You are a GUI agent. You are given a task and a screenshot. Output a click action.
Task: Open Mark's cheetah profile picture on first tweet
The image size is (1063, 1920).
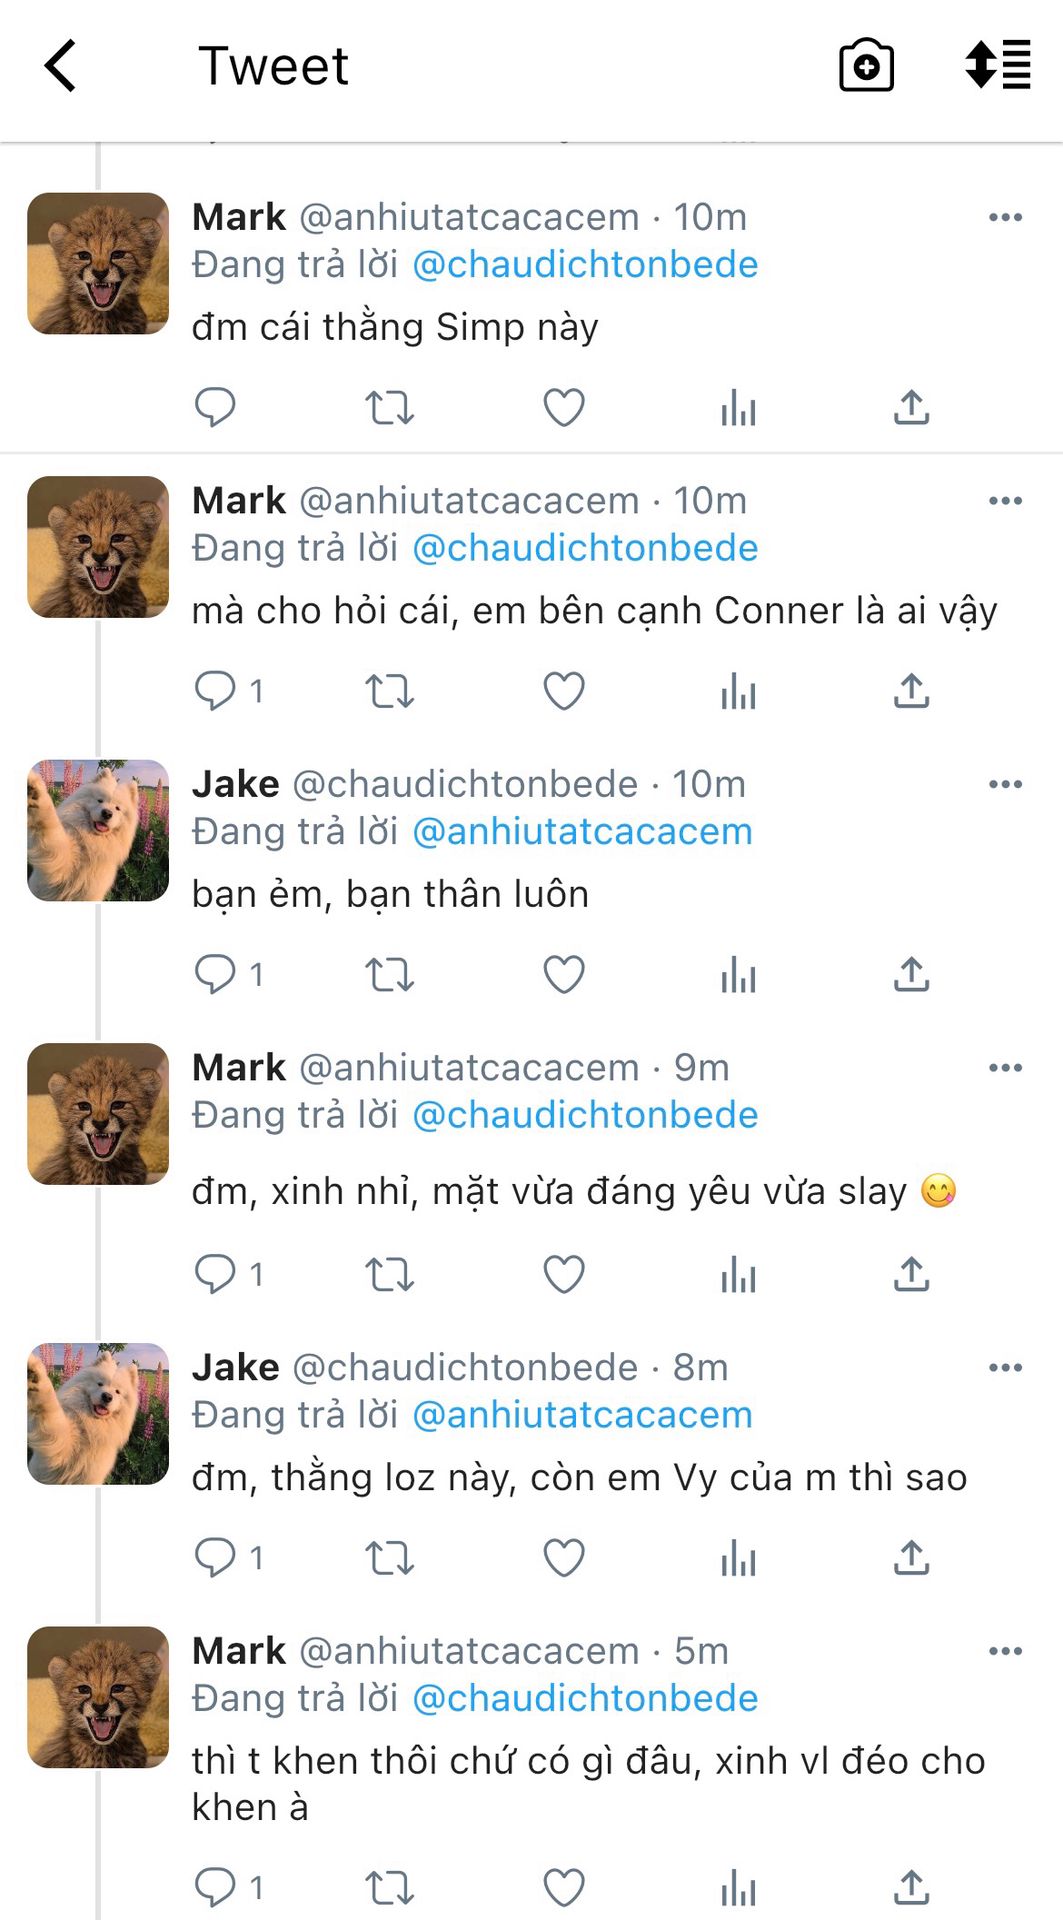(x=98, y=263)
